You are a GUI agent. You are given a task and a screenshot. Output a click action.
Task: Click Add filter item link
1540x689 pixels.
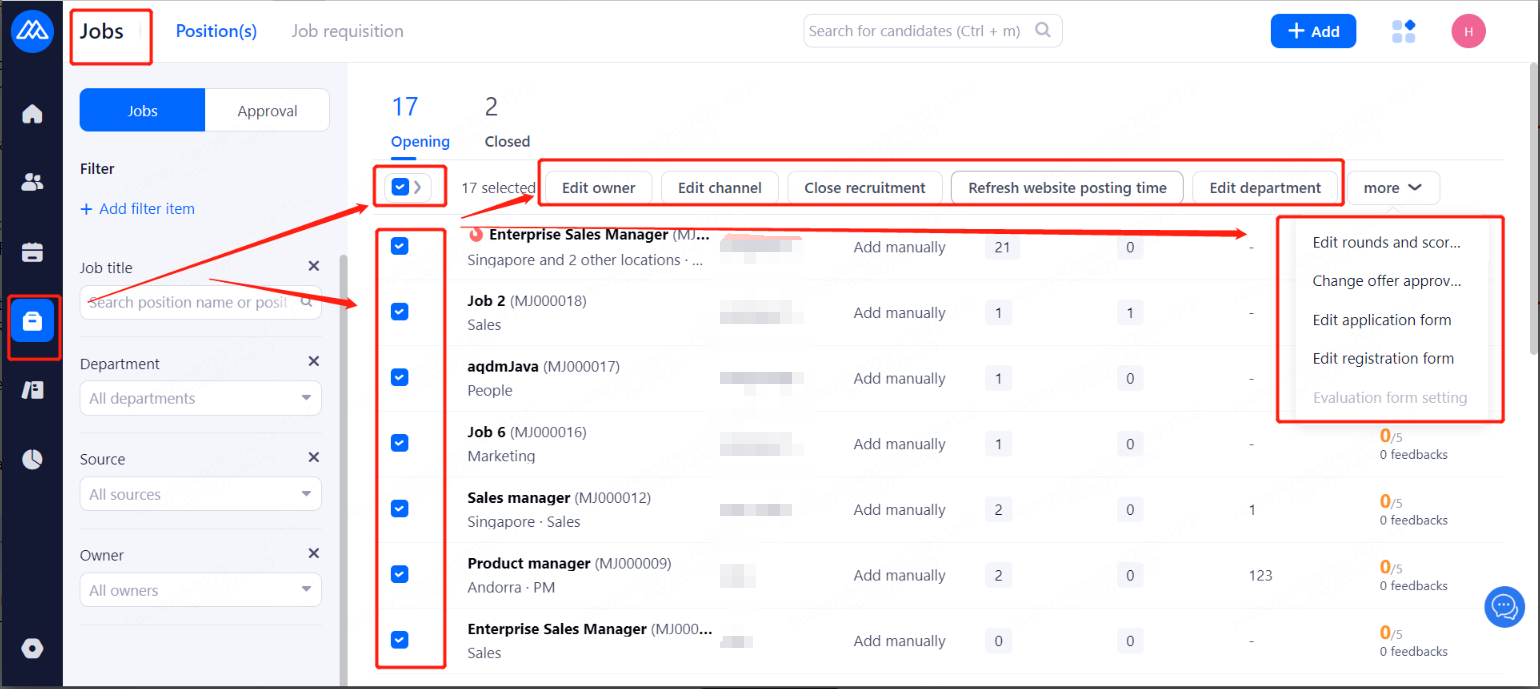click(138, 209)
